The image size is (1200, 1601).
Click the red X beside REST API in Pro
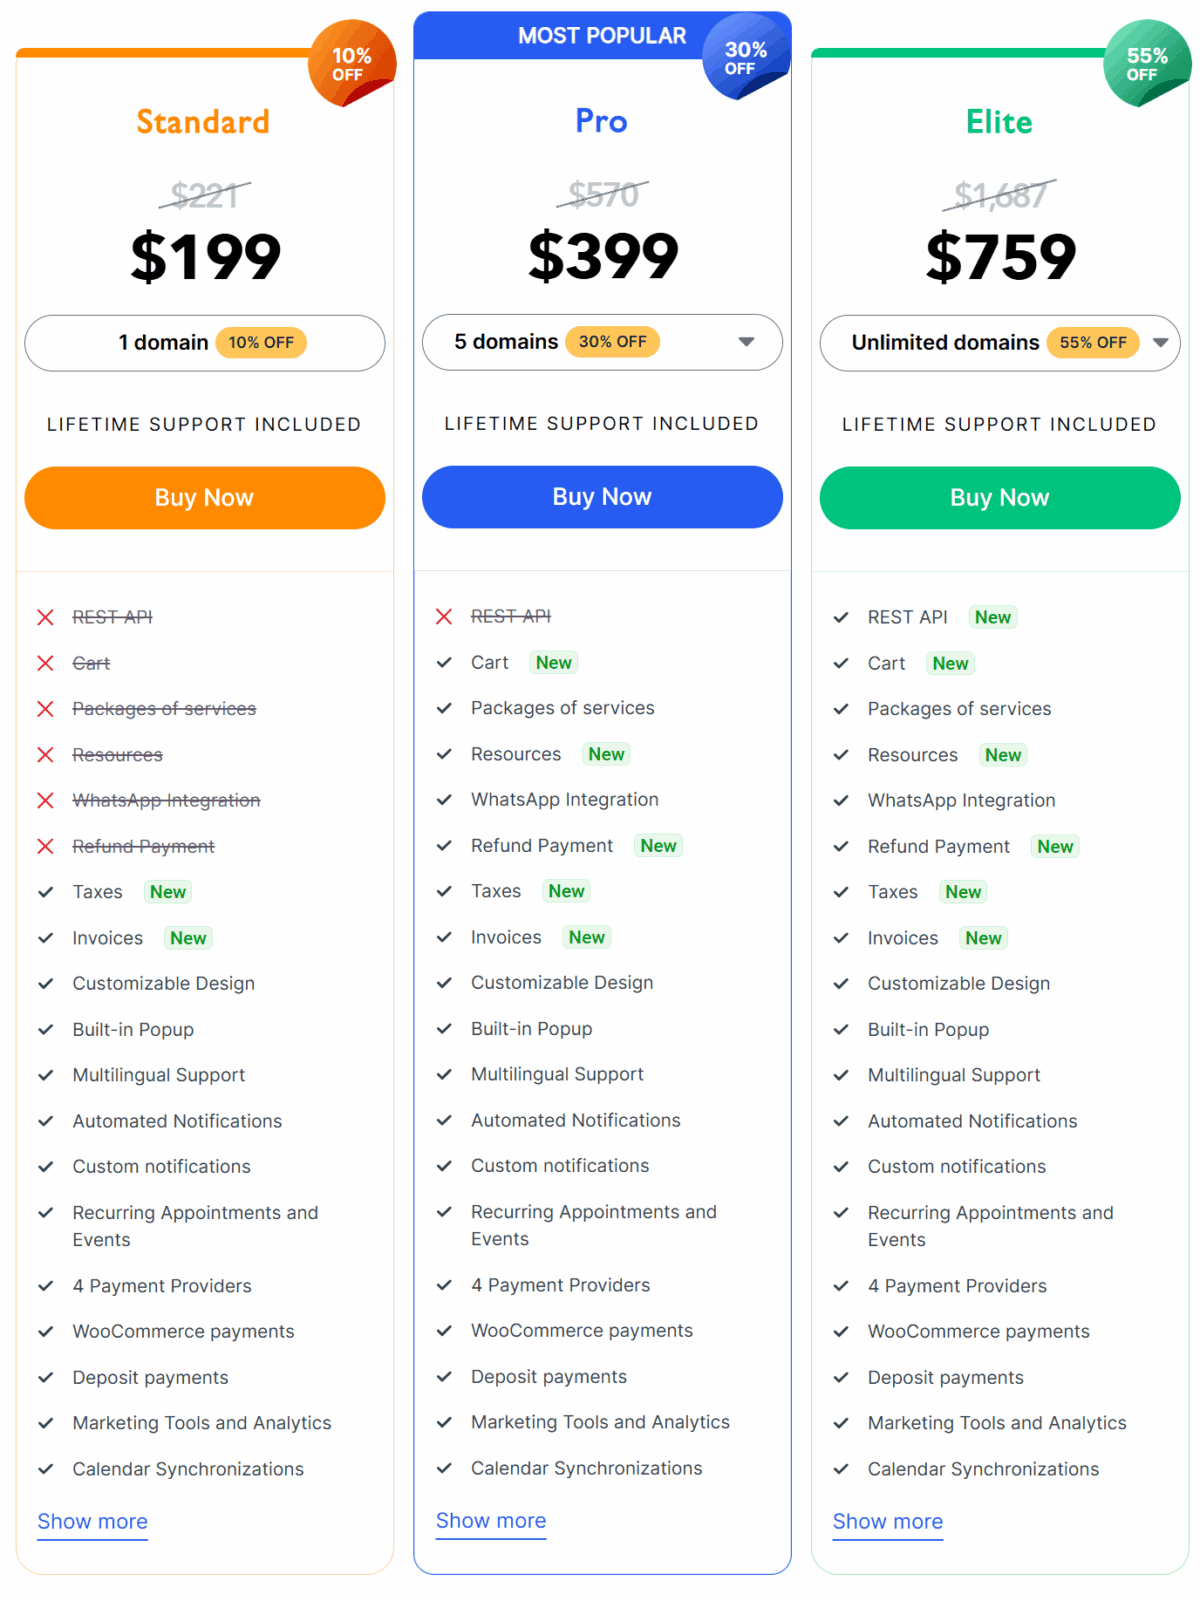[444, 617]
